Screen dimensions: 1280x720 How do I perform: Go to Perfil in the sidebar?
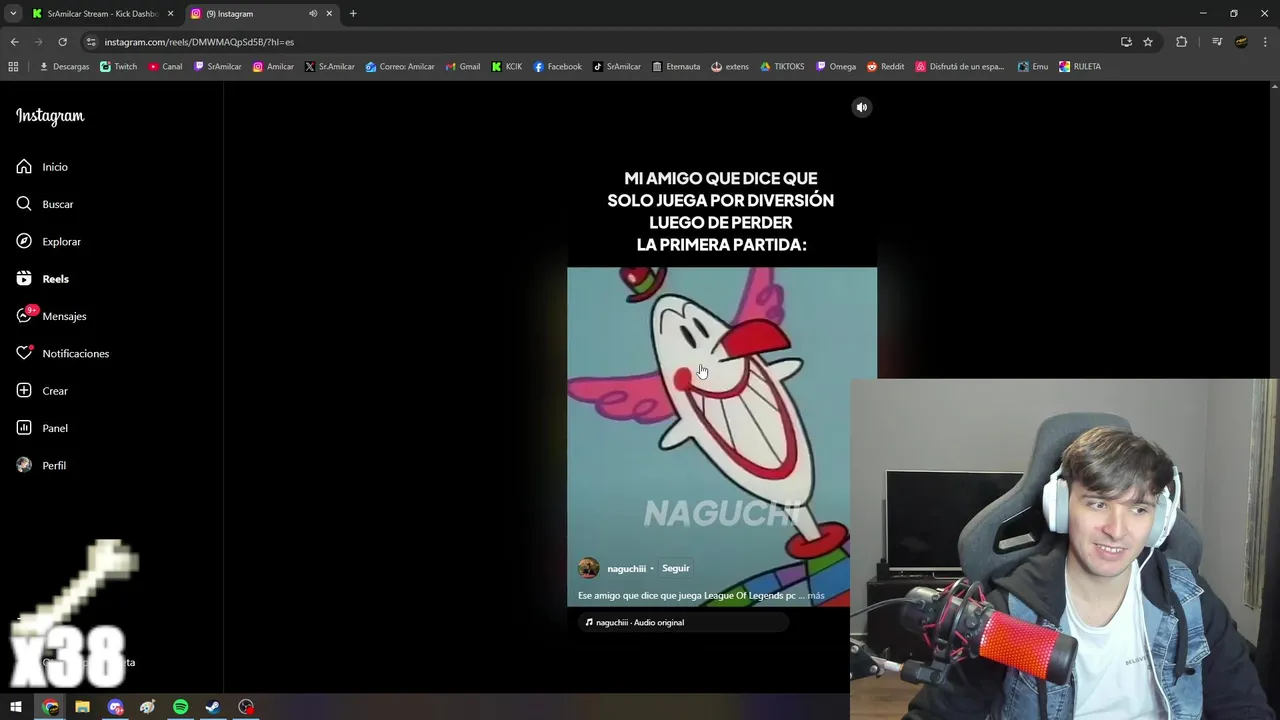point(41,466)
